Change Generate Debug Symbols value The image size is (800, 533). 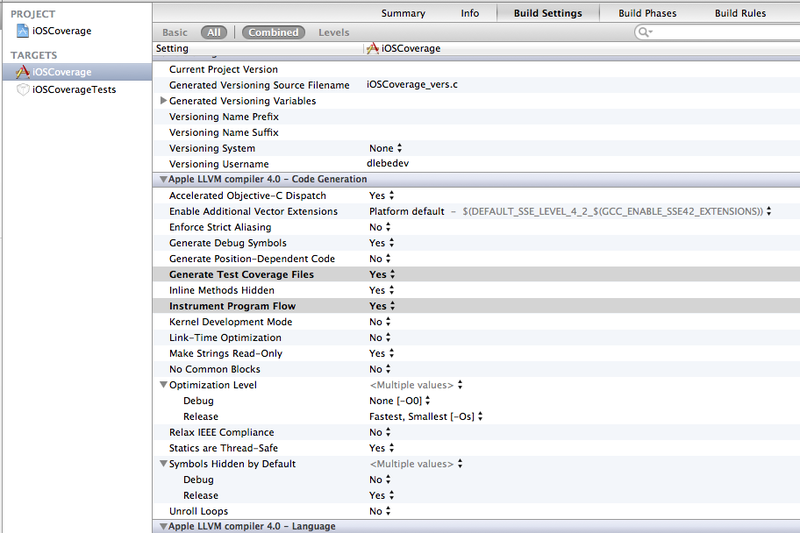(382, 243)
